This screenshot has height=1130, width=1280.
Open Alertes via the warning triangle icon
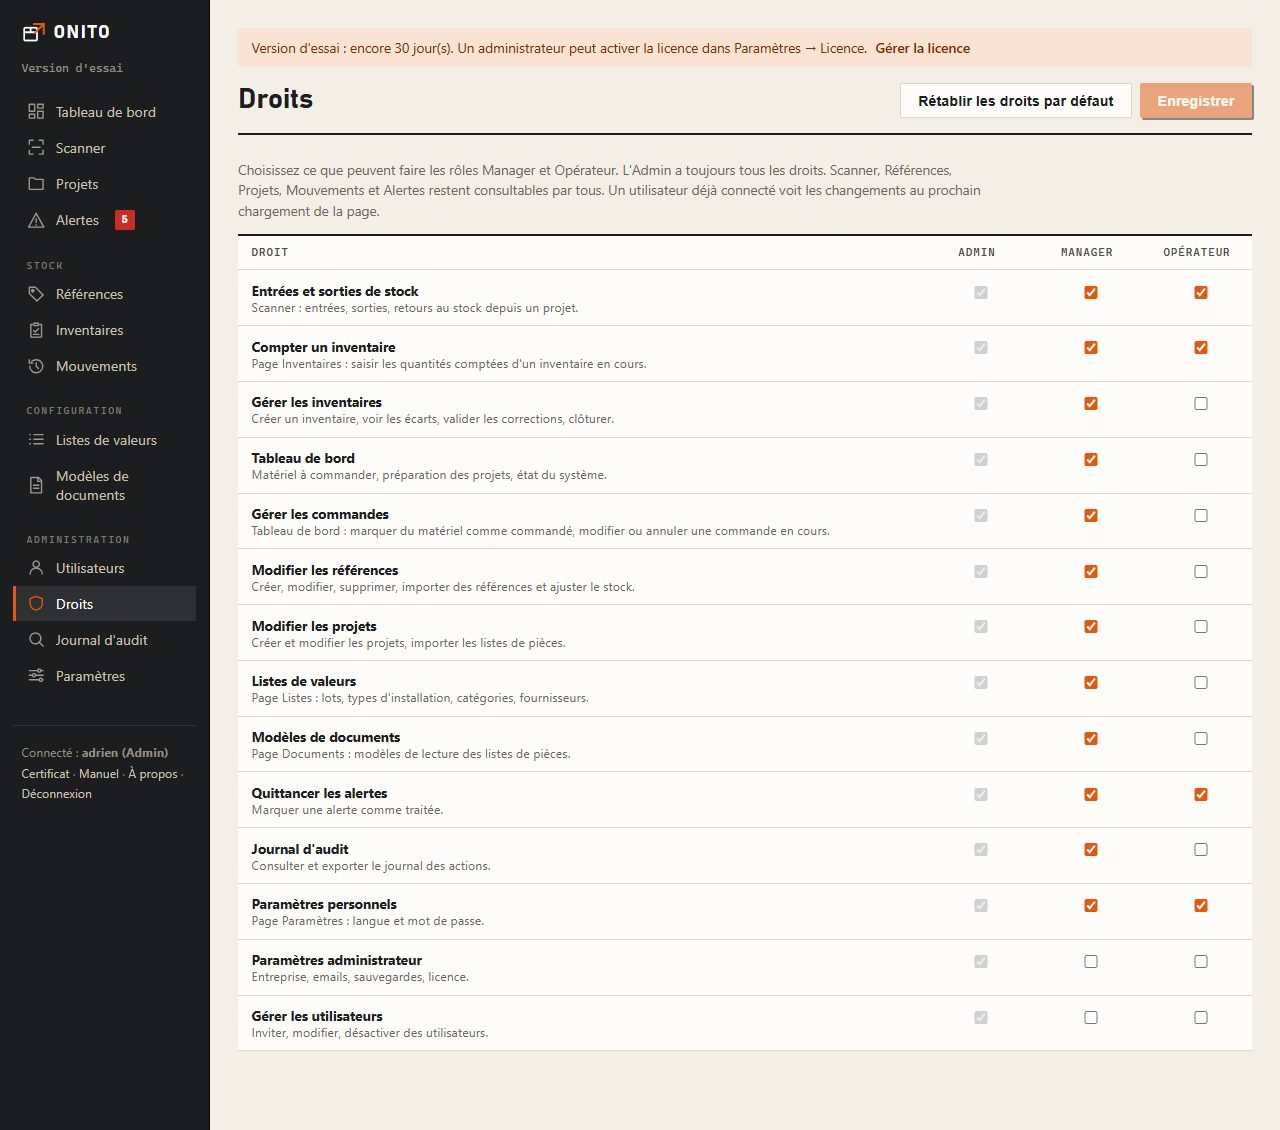point(36,220)
